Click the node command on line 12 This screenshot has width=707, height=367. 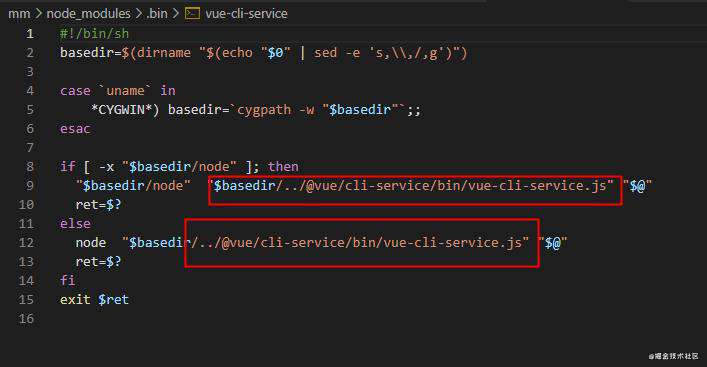91,243
